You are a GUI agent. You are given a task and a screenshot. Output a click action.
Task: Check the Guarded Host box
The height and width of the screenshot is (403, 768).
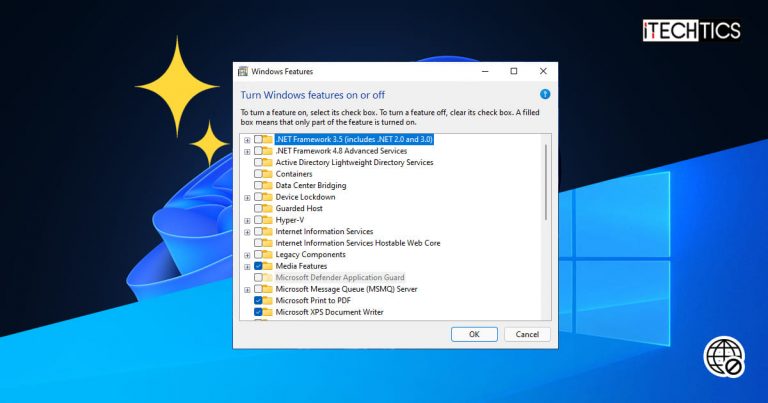coord(258,208)
